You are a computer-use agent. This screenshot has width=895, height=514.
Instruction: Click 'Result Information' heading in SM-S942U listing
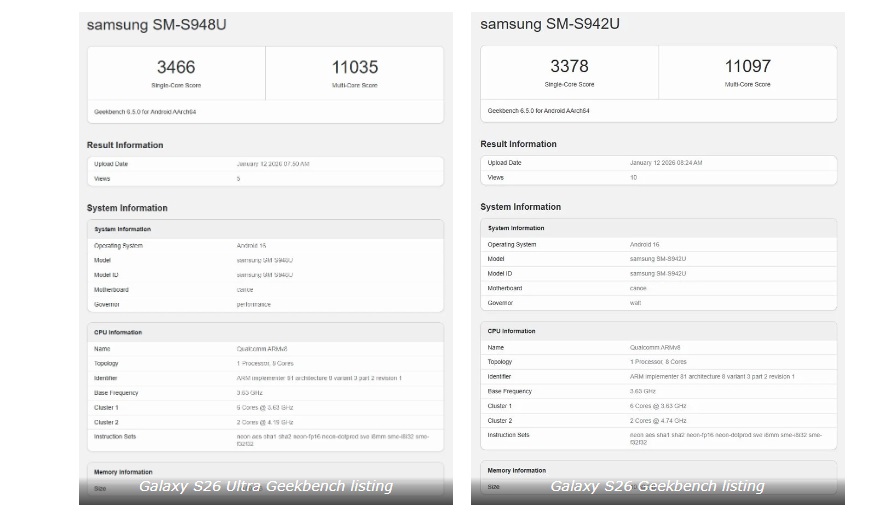coord(518,144)
